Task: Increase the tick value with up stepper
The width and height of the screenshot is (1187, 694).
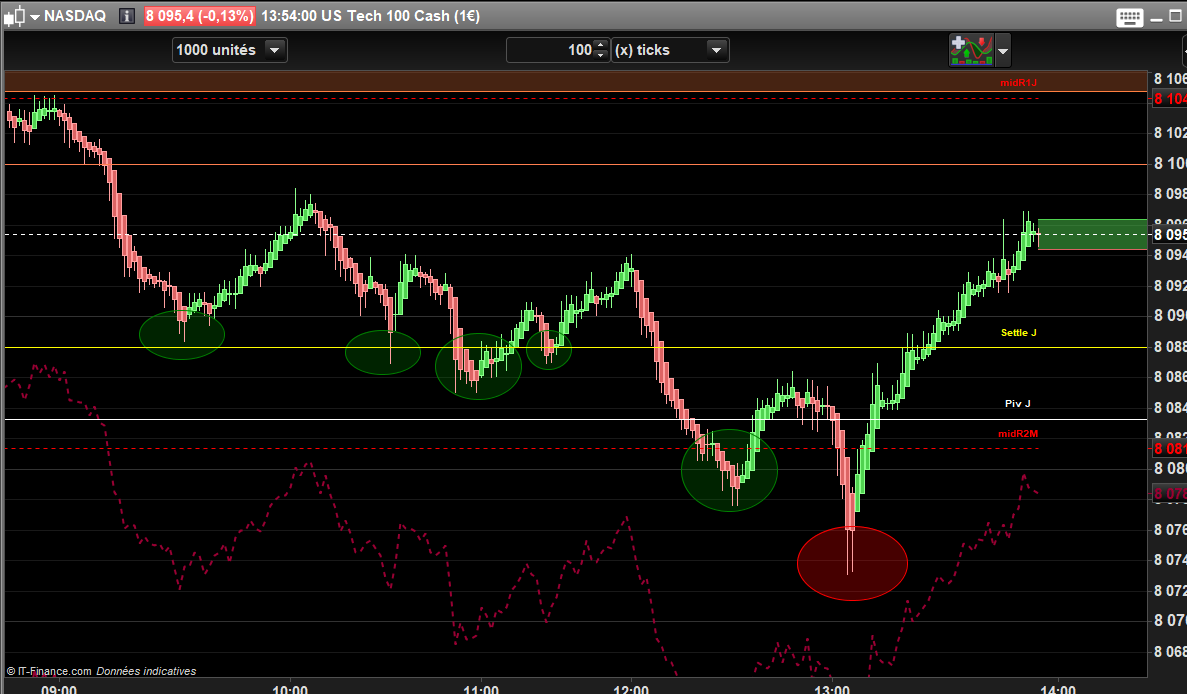Action: click(x=601, y=45)
